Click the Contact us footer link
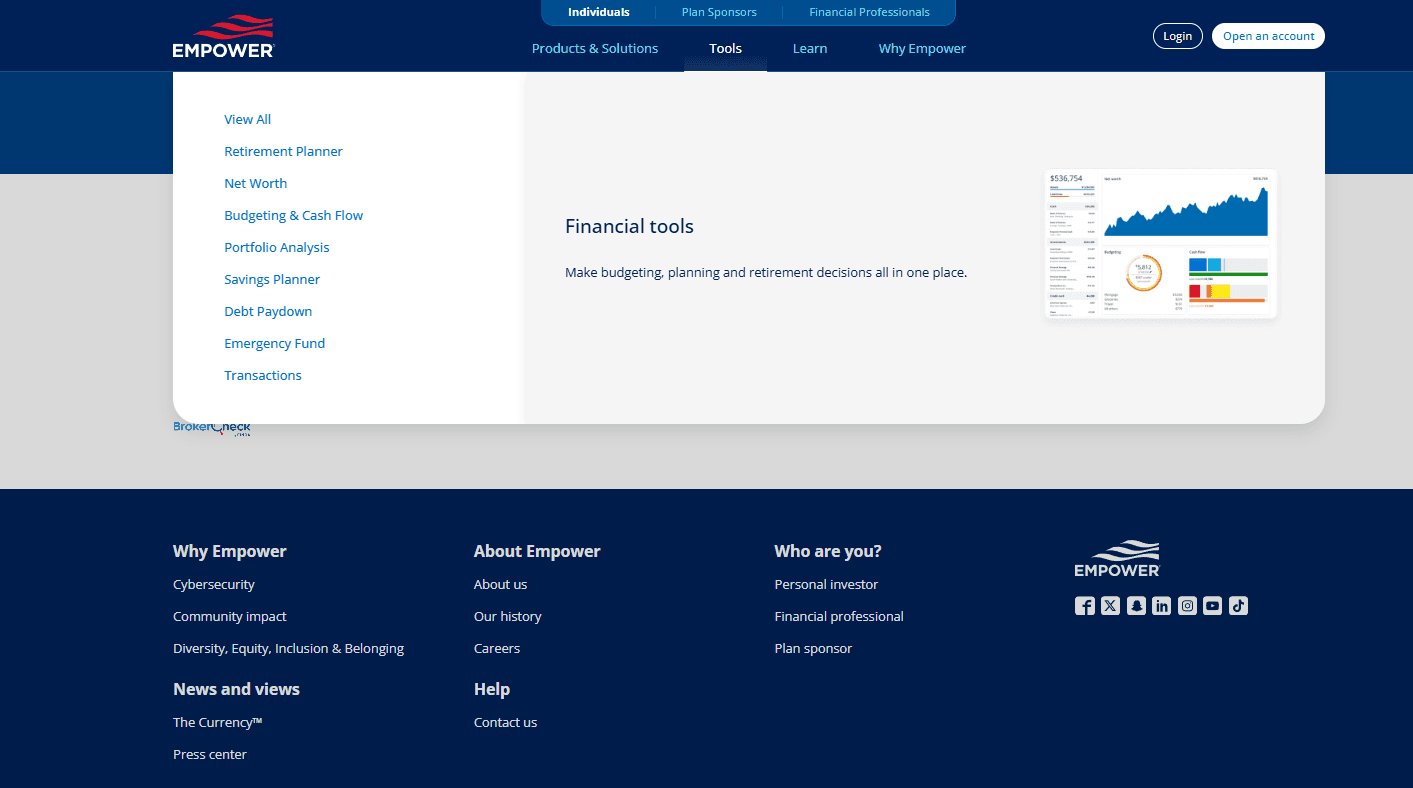Viewport: 1413px width, 788px height. pyautogui.click(x=505, y=722)
